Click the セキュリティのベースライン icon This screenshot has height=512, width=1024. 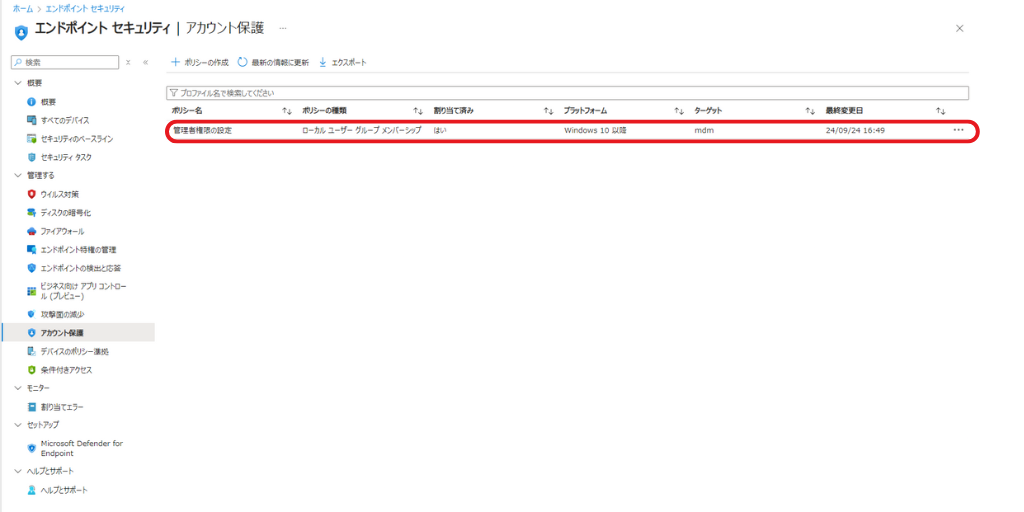click(31, 139)
